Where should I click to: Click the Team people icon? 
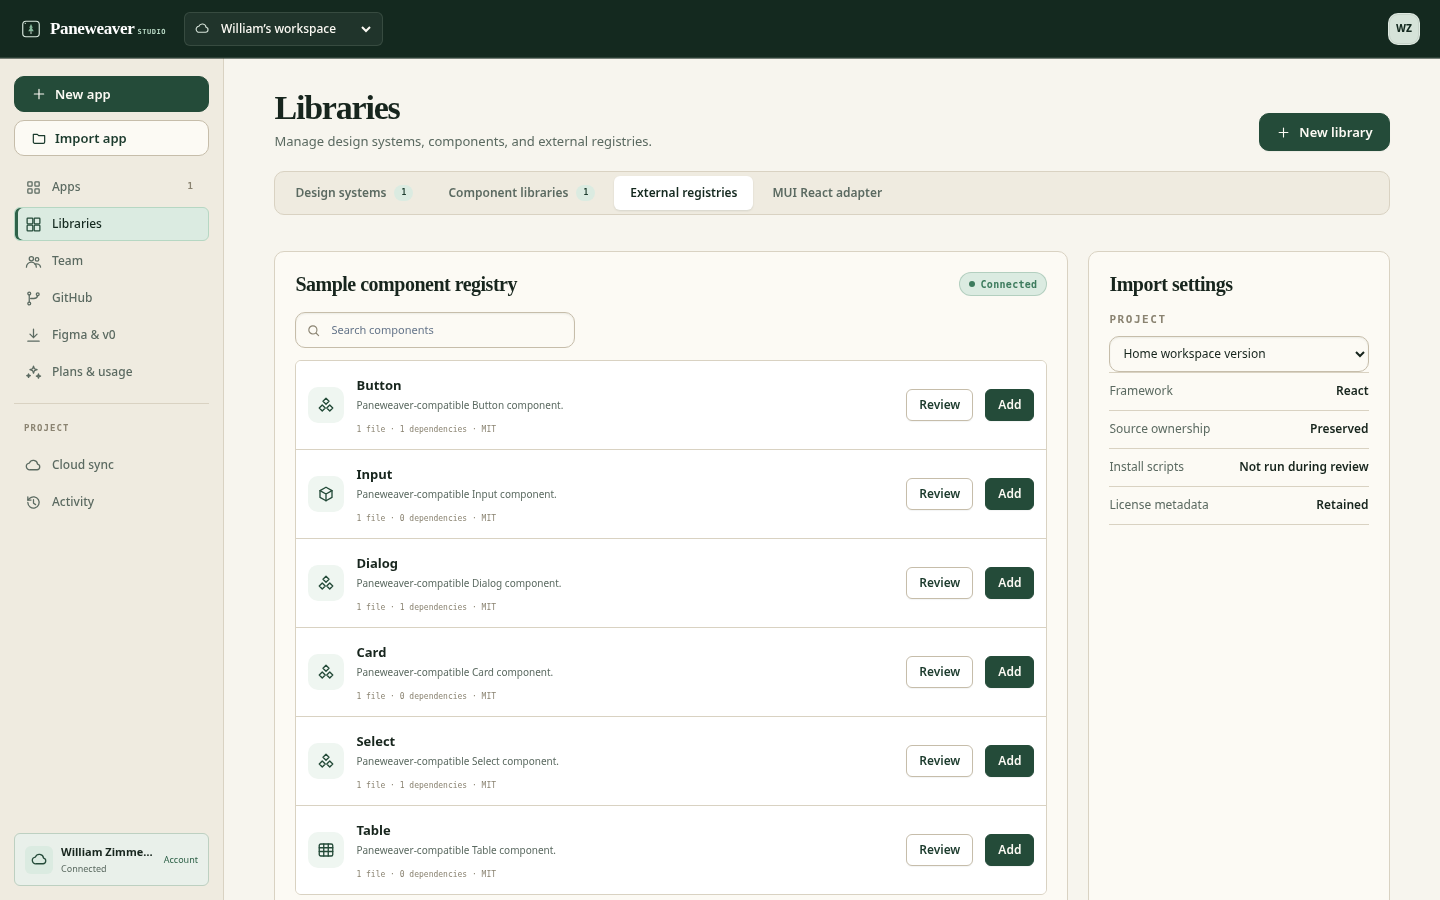(33, 261)
